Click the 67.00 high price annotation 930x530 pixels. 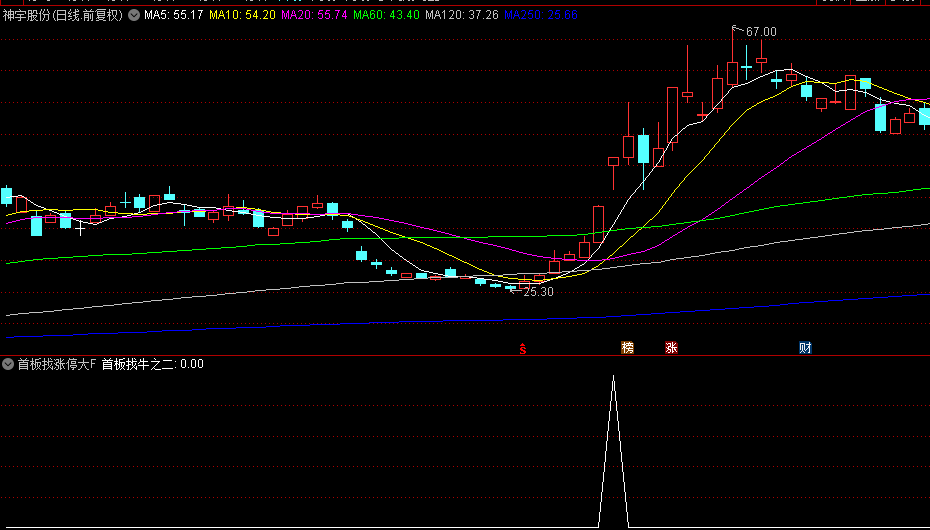760,32
